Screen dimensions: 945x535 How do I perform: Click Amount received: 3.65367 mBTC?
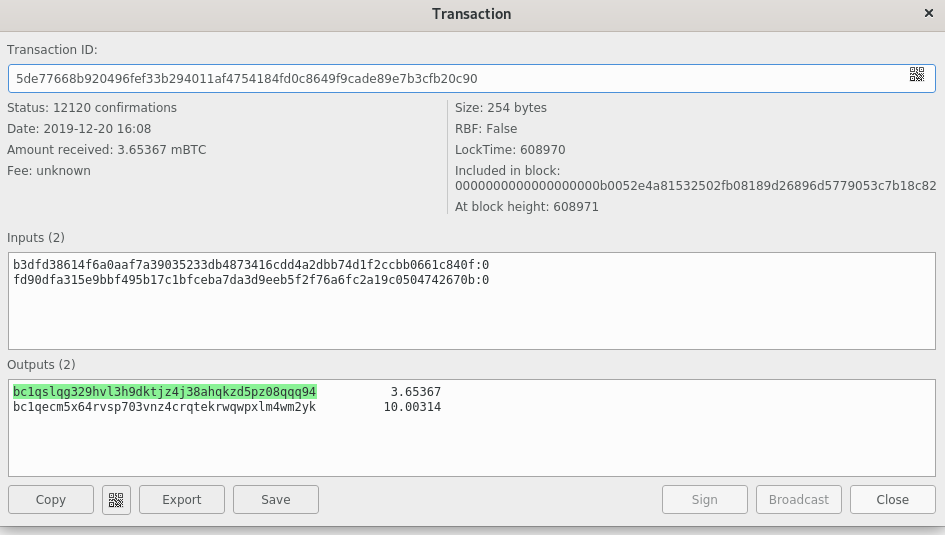(107, 149)
